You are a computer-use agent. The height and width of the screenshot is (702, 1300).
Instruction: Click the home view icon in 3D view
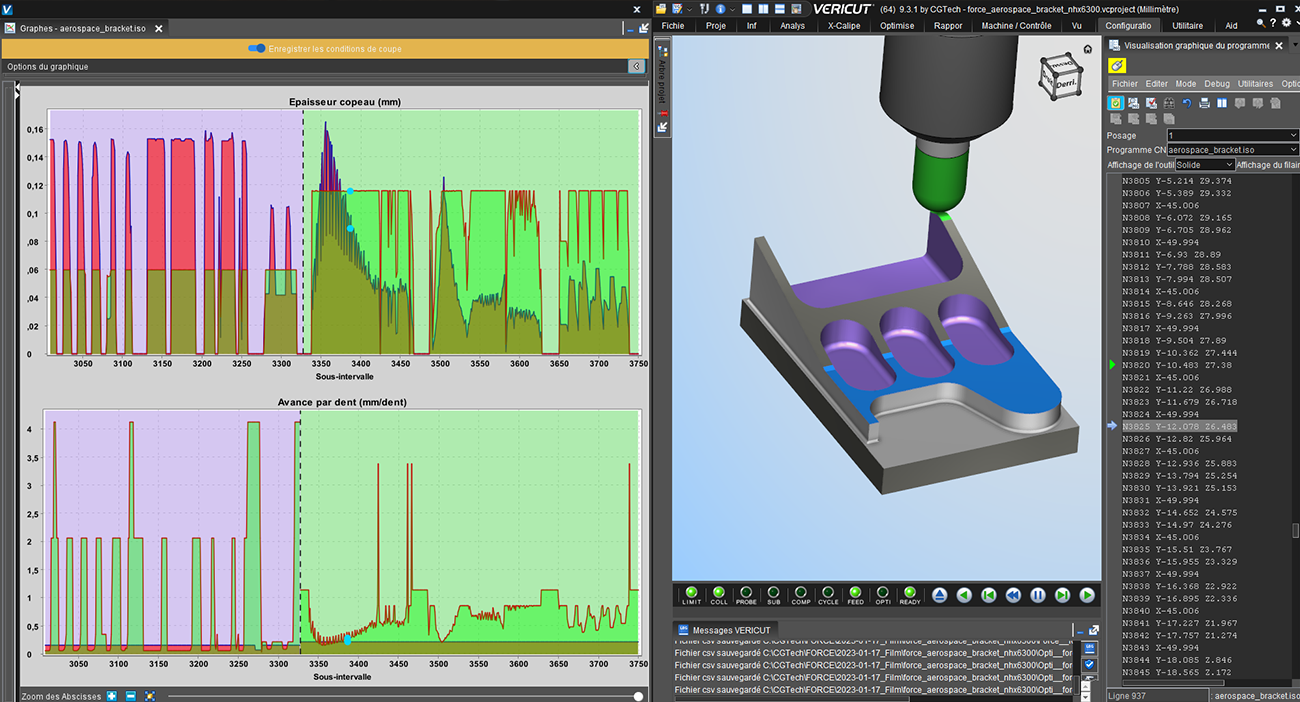(x=1087, y=49)
